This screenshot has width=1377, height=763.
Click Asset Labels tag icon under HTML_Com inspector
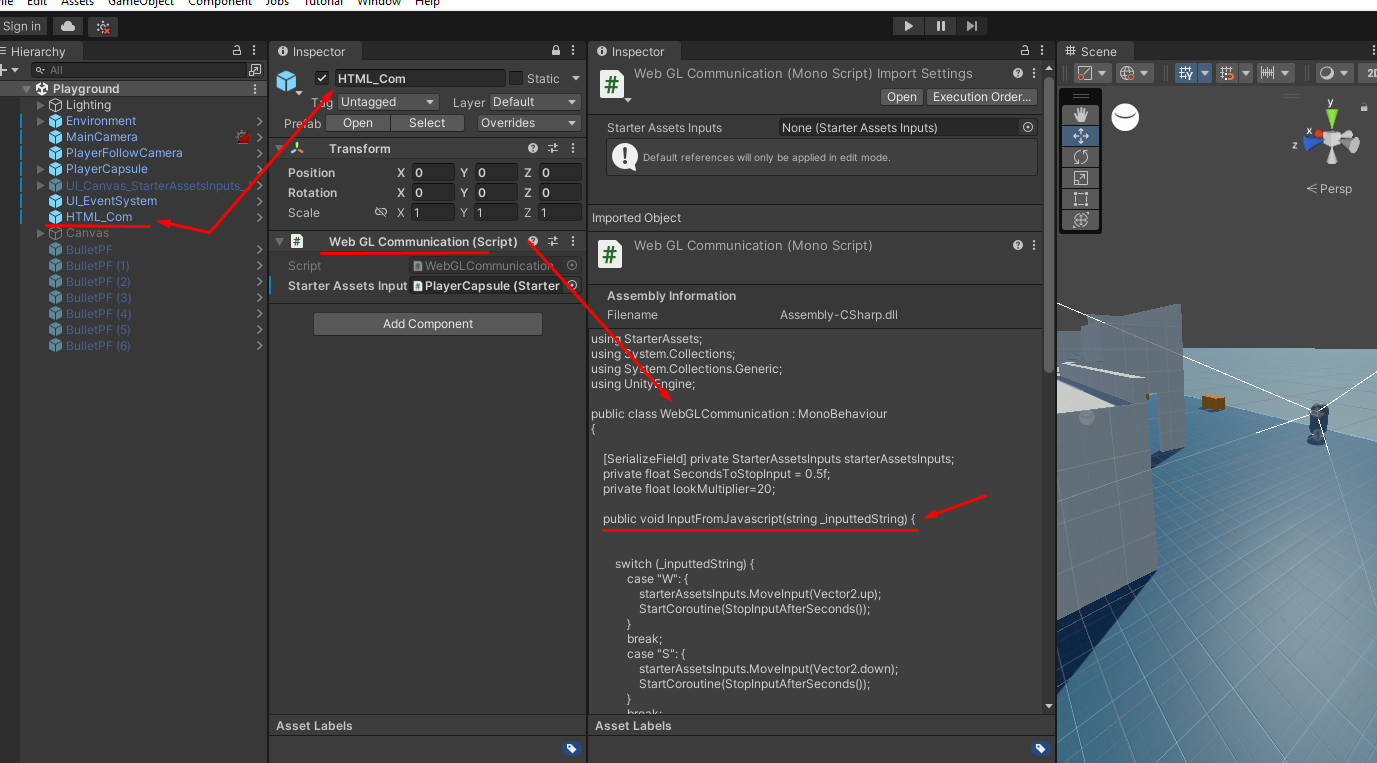tap(571, 748)
